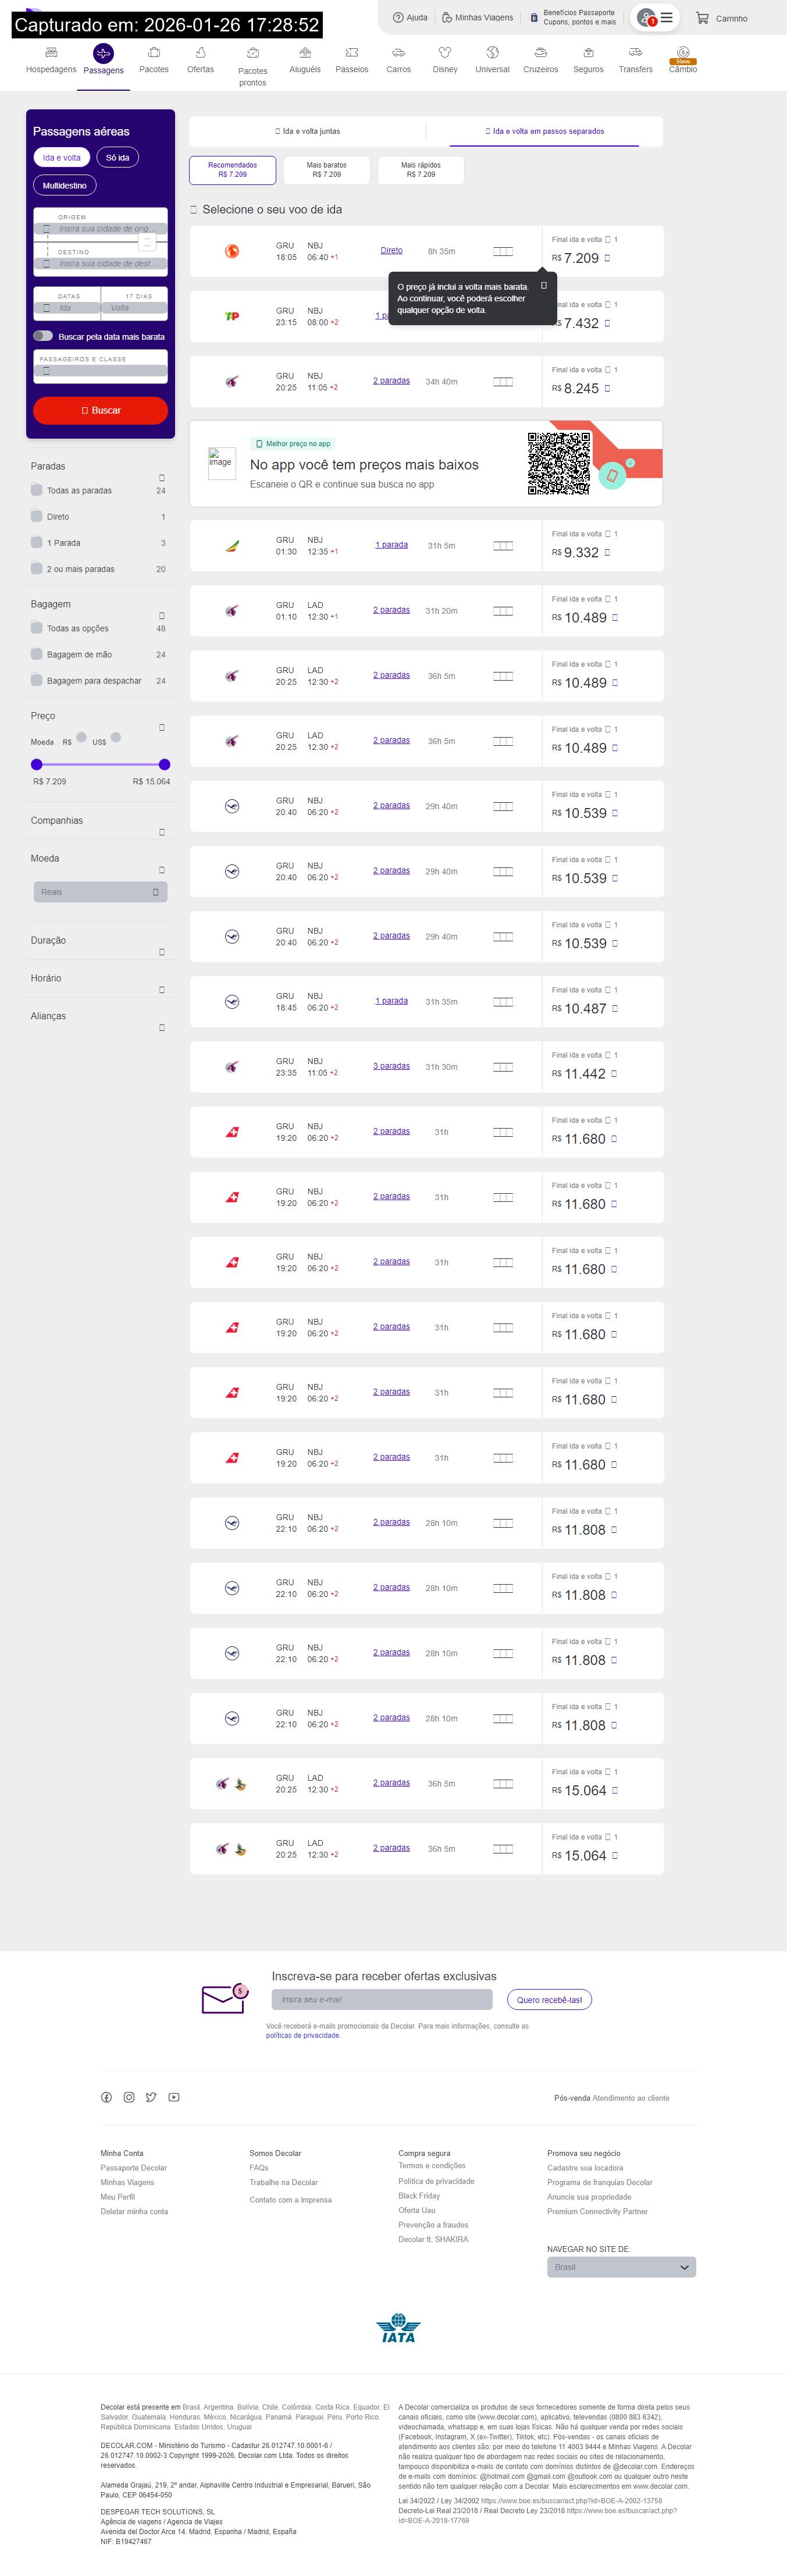Open the Cruzeiros cruise ship icon
The image size is (787, 2576).
click(540, 52)
